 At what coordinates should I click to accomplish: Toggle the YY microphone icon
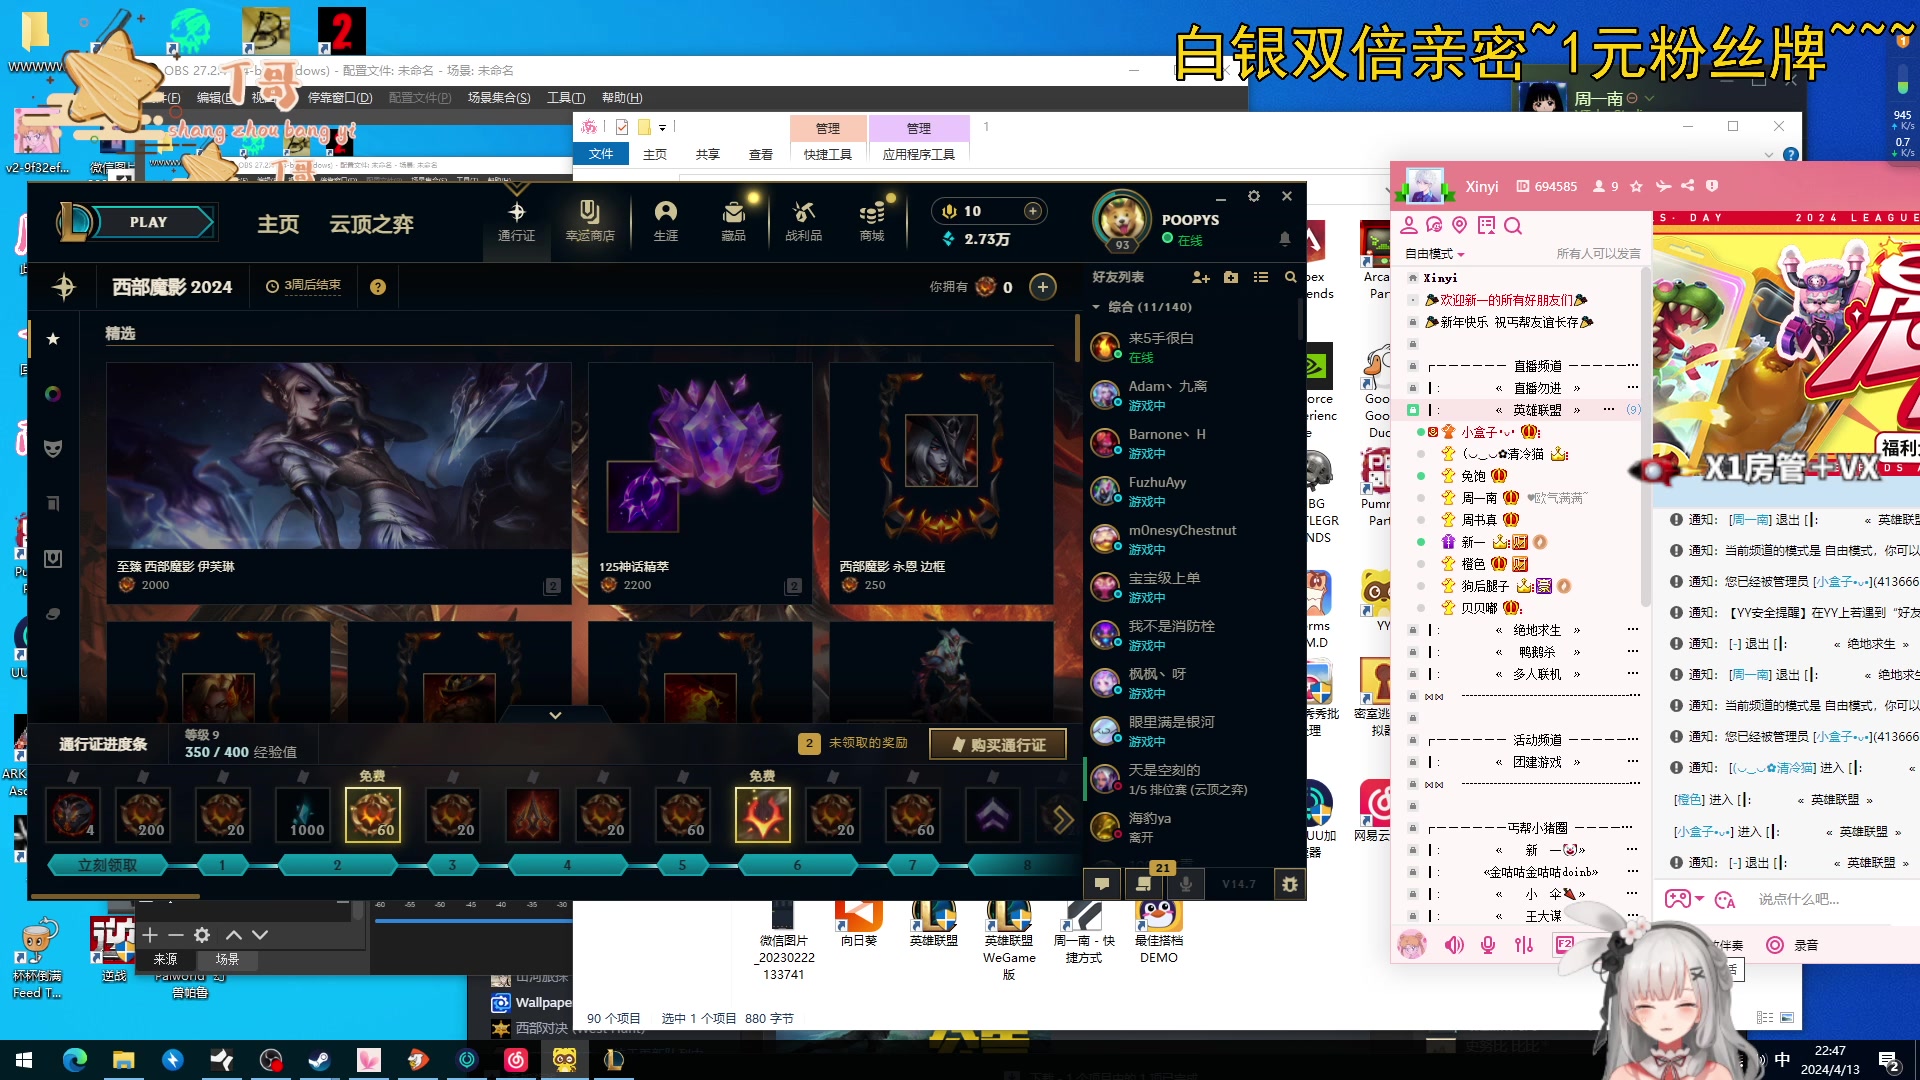(x=1488, y=945)
